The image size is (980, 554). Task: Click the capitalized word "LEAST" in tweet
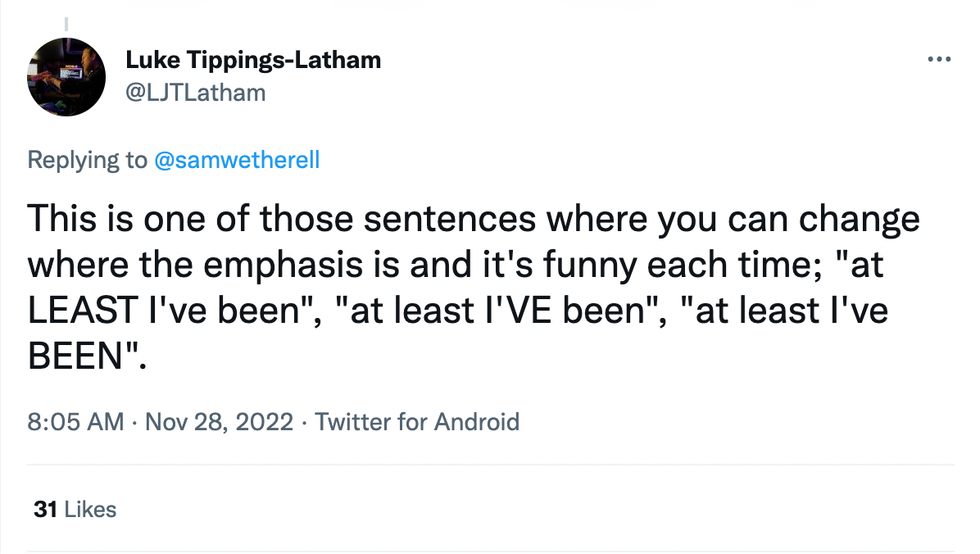click(83, 310)
